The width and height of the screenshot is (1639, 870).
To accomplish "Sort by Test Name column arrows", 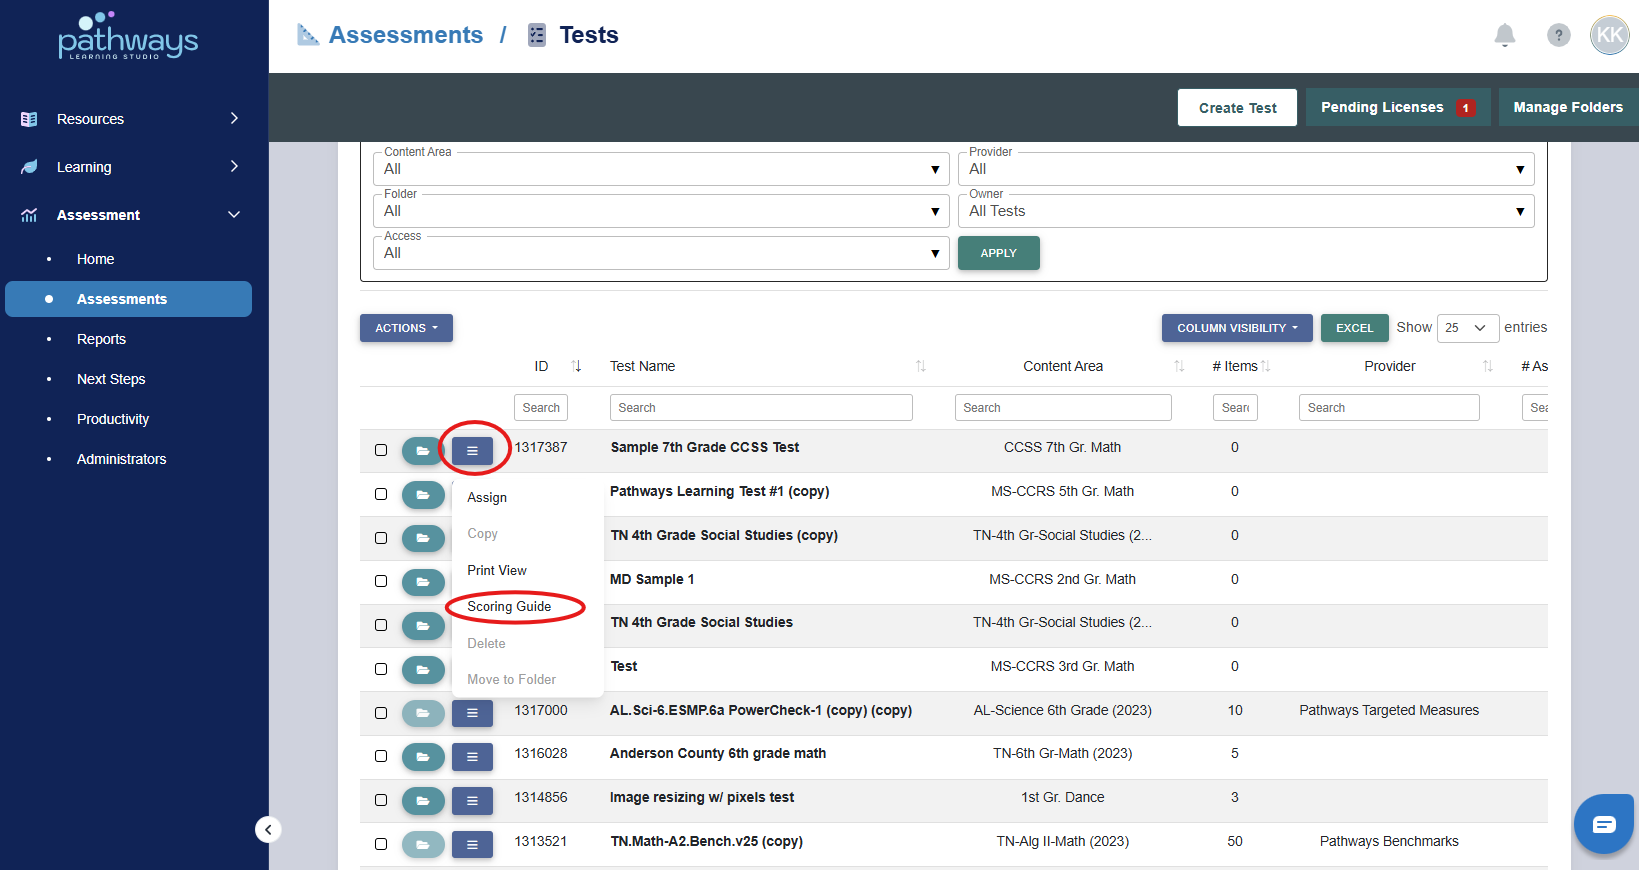I will (x=921, y=366).
